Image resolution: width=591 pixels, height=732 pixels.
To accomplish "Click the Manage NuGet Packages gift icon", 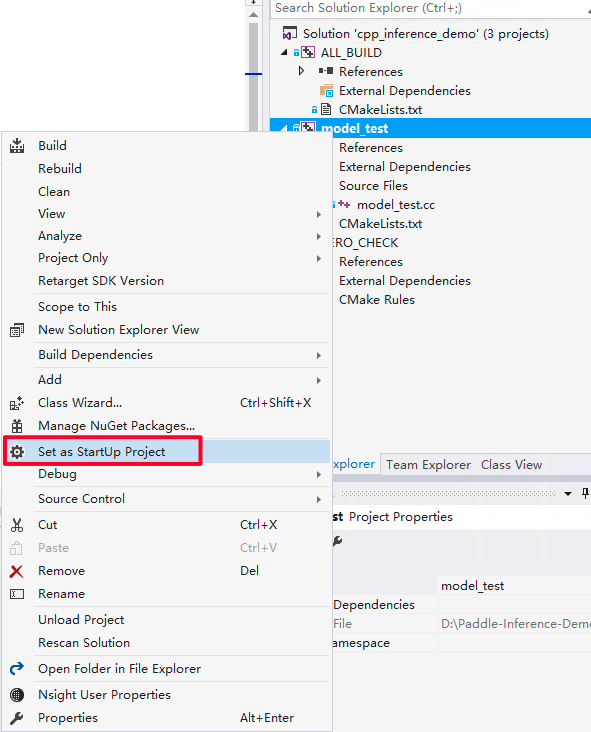I will 17,426.
